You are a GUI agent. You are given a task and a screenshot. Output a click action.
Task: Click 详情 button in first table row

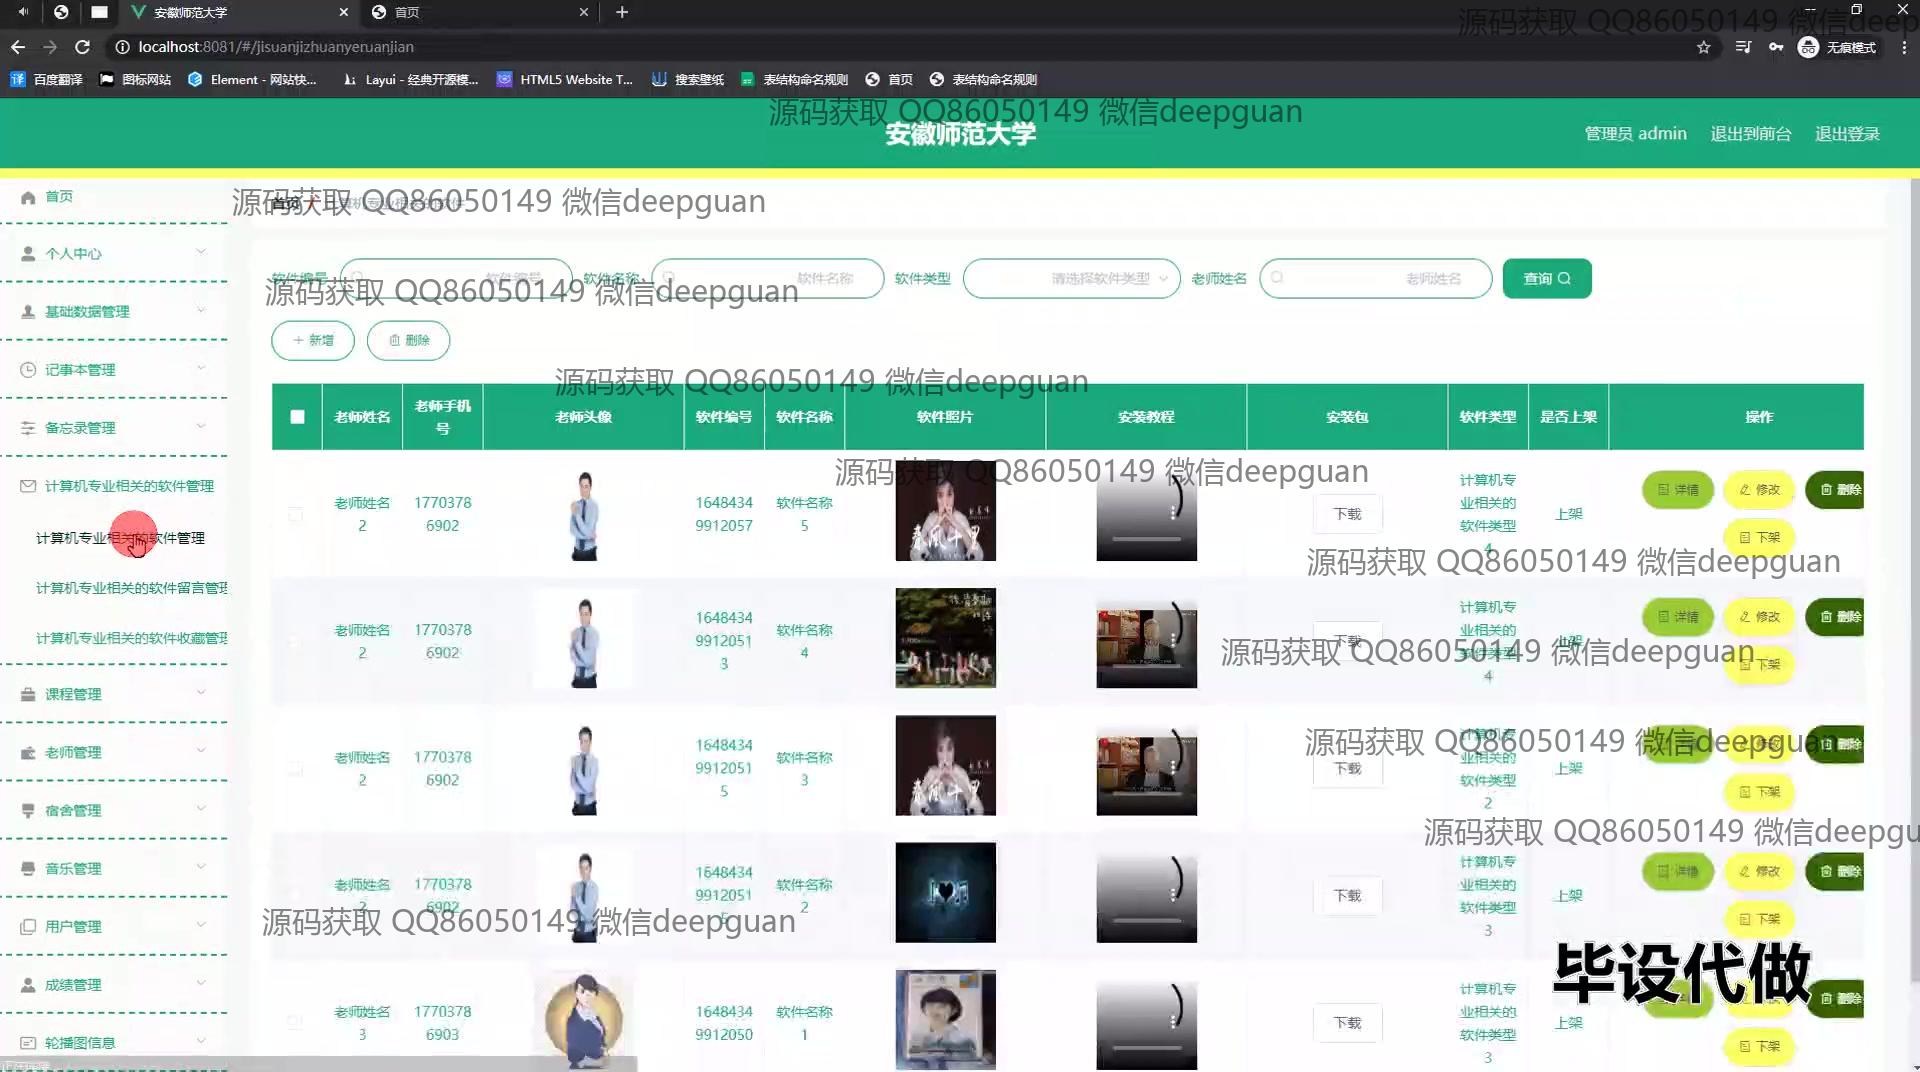coord(1677,490)
